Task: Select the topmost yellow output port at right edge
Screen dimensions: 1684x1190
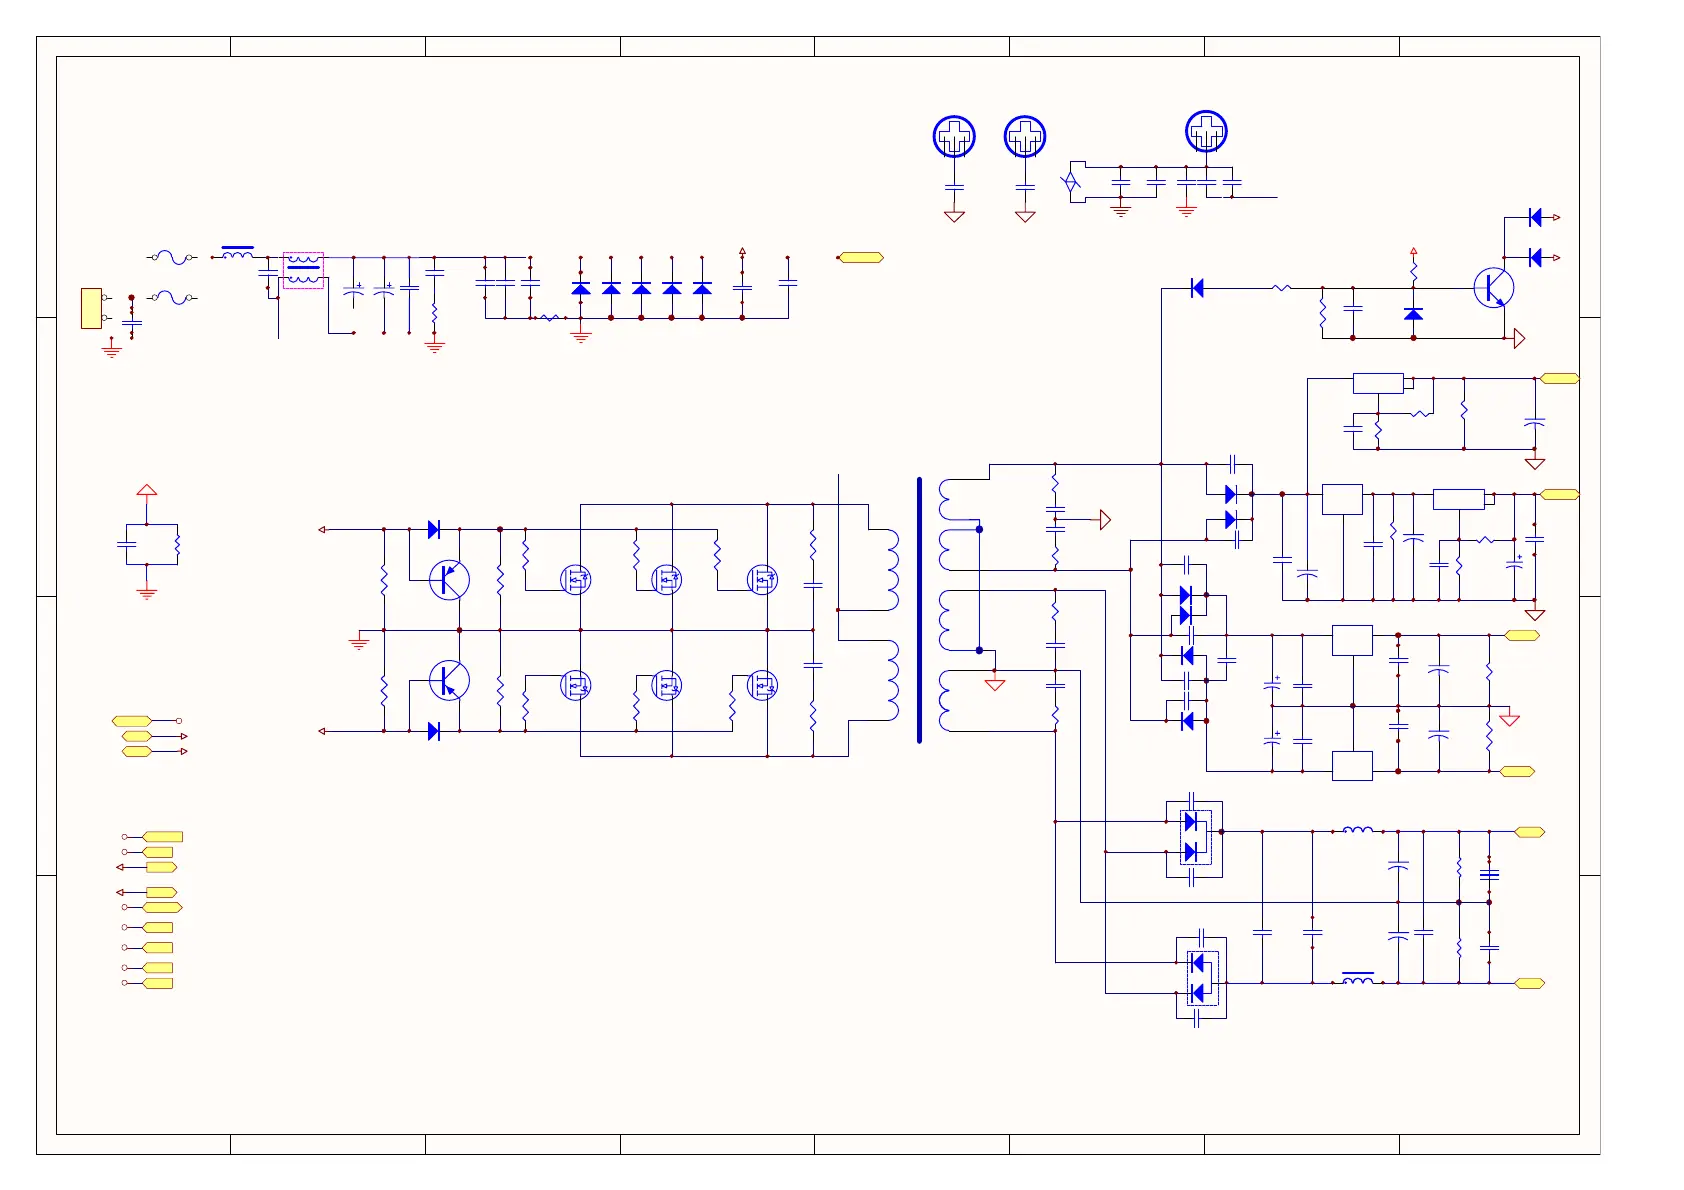Action: pos(1559,378)
